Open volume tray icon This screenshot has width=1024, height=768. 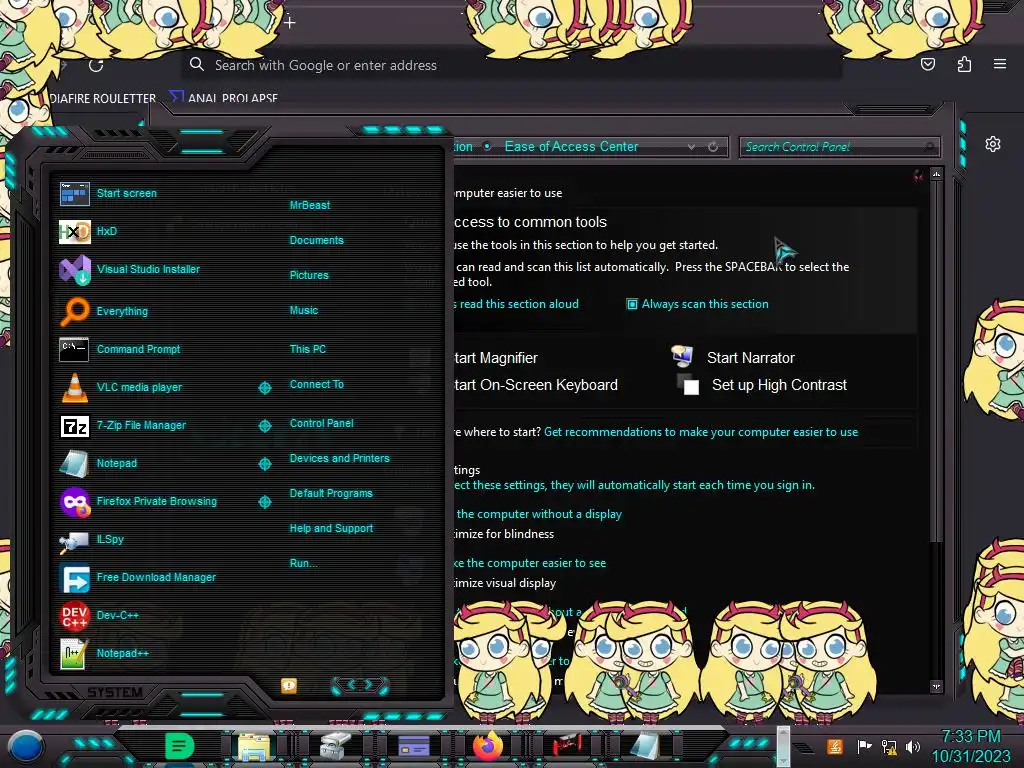tap(913, 746)
